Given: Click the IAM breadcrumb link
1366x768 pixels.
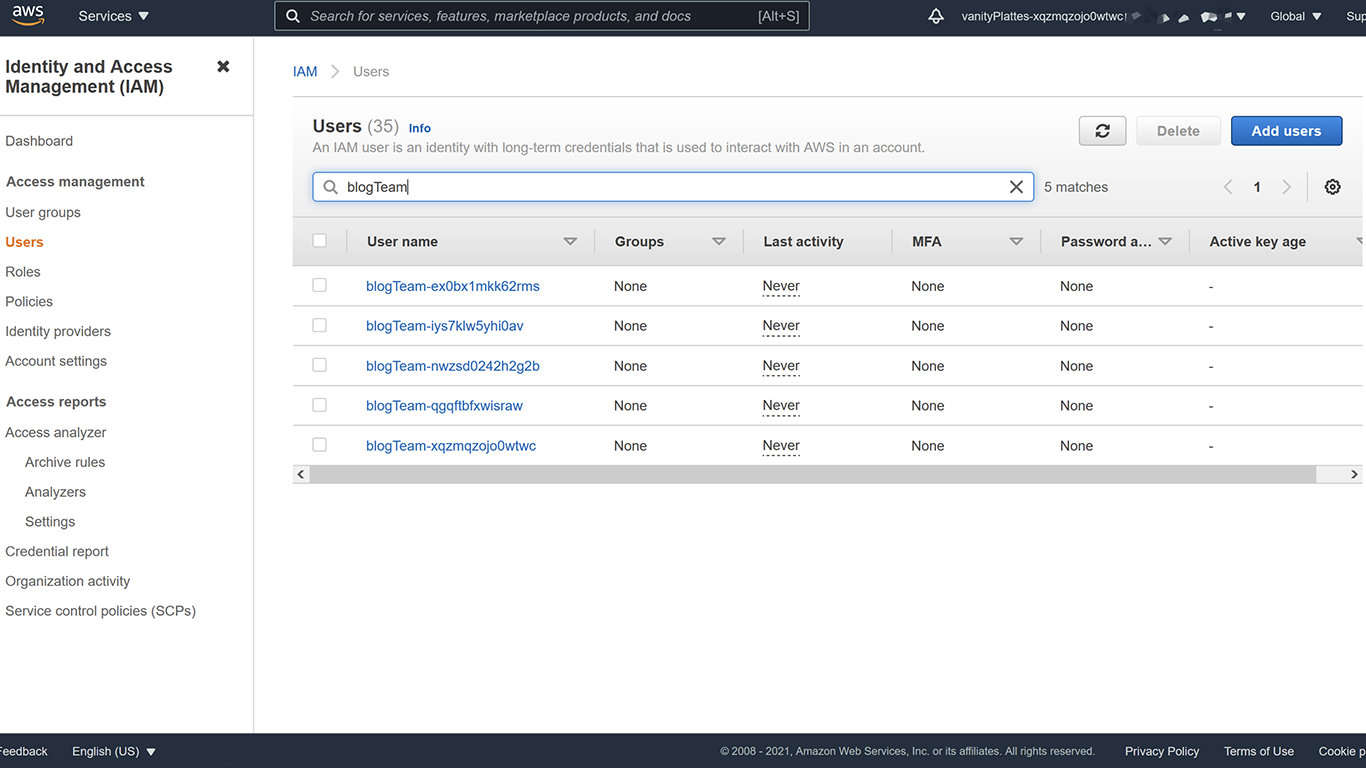Looking at the screenshot, I should tap(305, 72).
